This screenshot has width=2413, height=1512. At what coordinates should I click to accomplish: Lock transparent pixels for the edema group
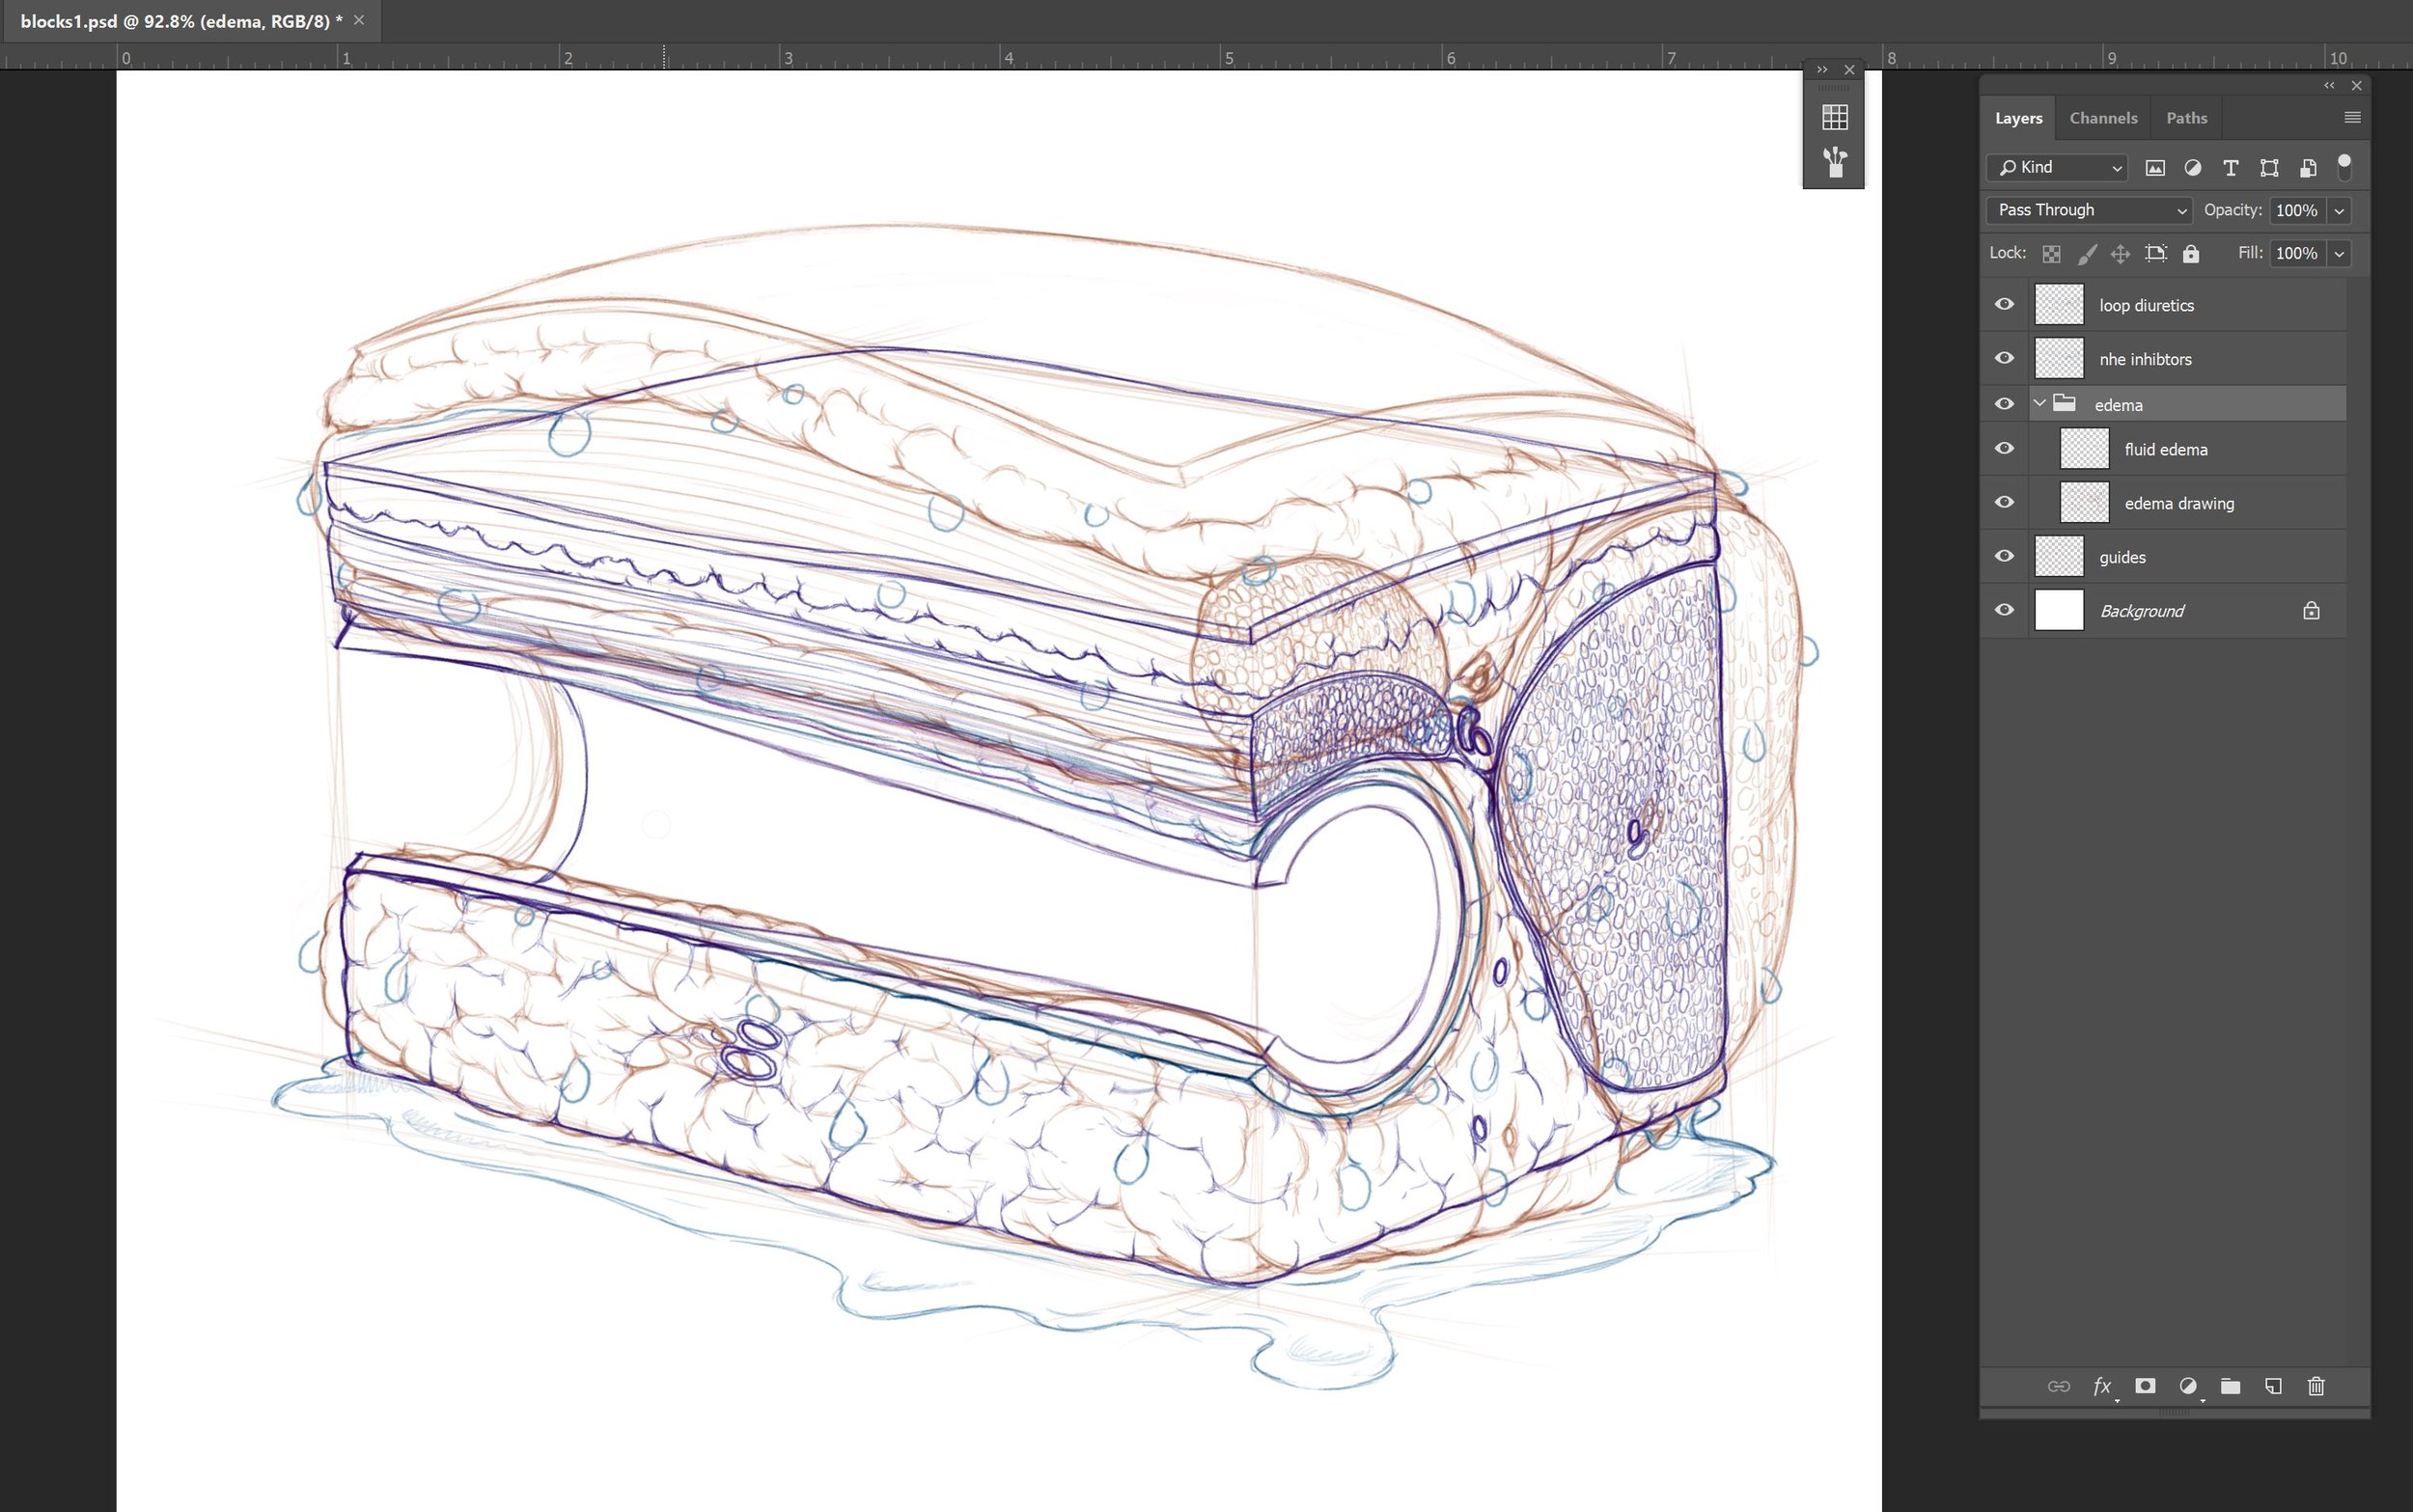tap(2051, 253)
